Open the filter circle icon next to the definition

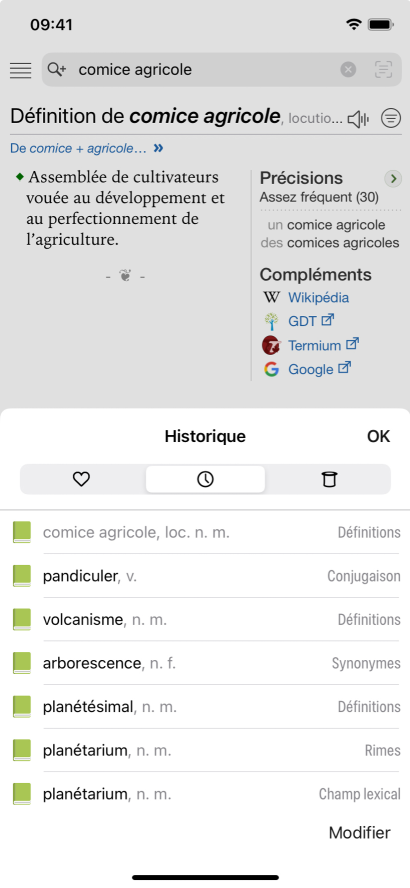391,118
